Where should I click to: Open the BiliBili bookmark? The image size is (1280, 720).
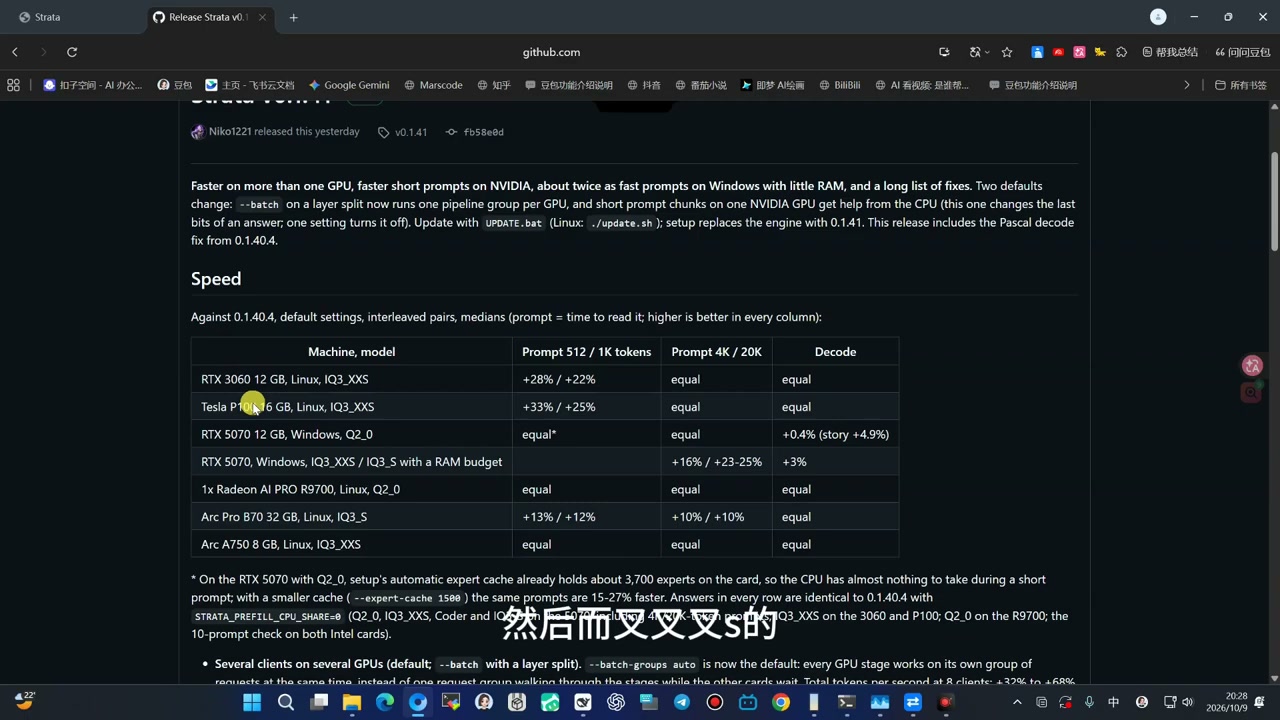pyautogui.click(x=838, y=85)
